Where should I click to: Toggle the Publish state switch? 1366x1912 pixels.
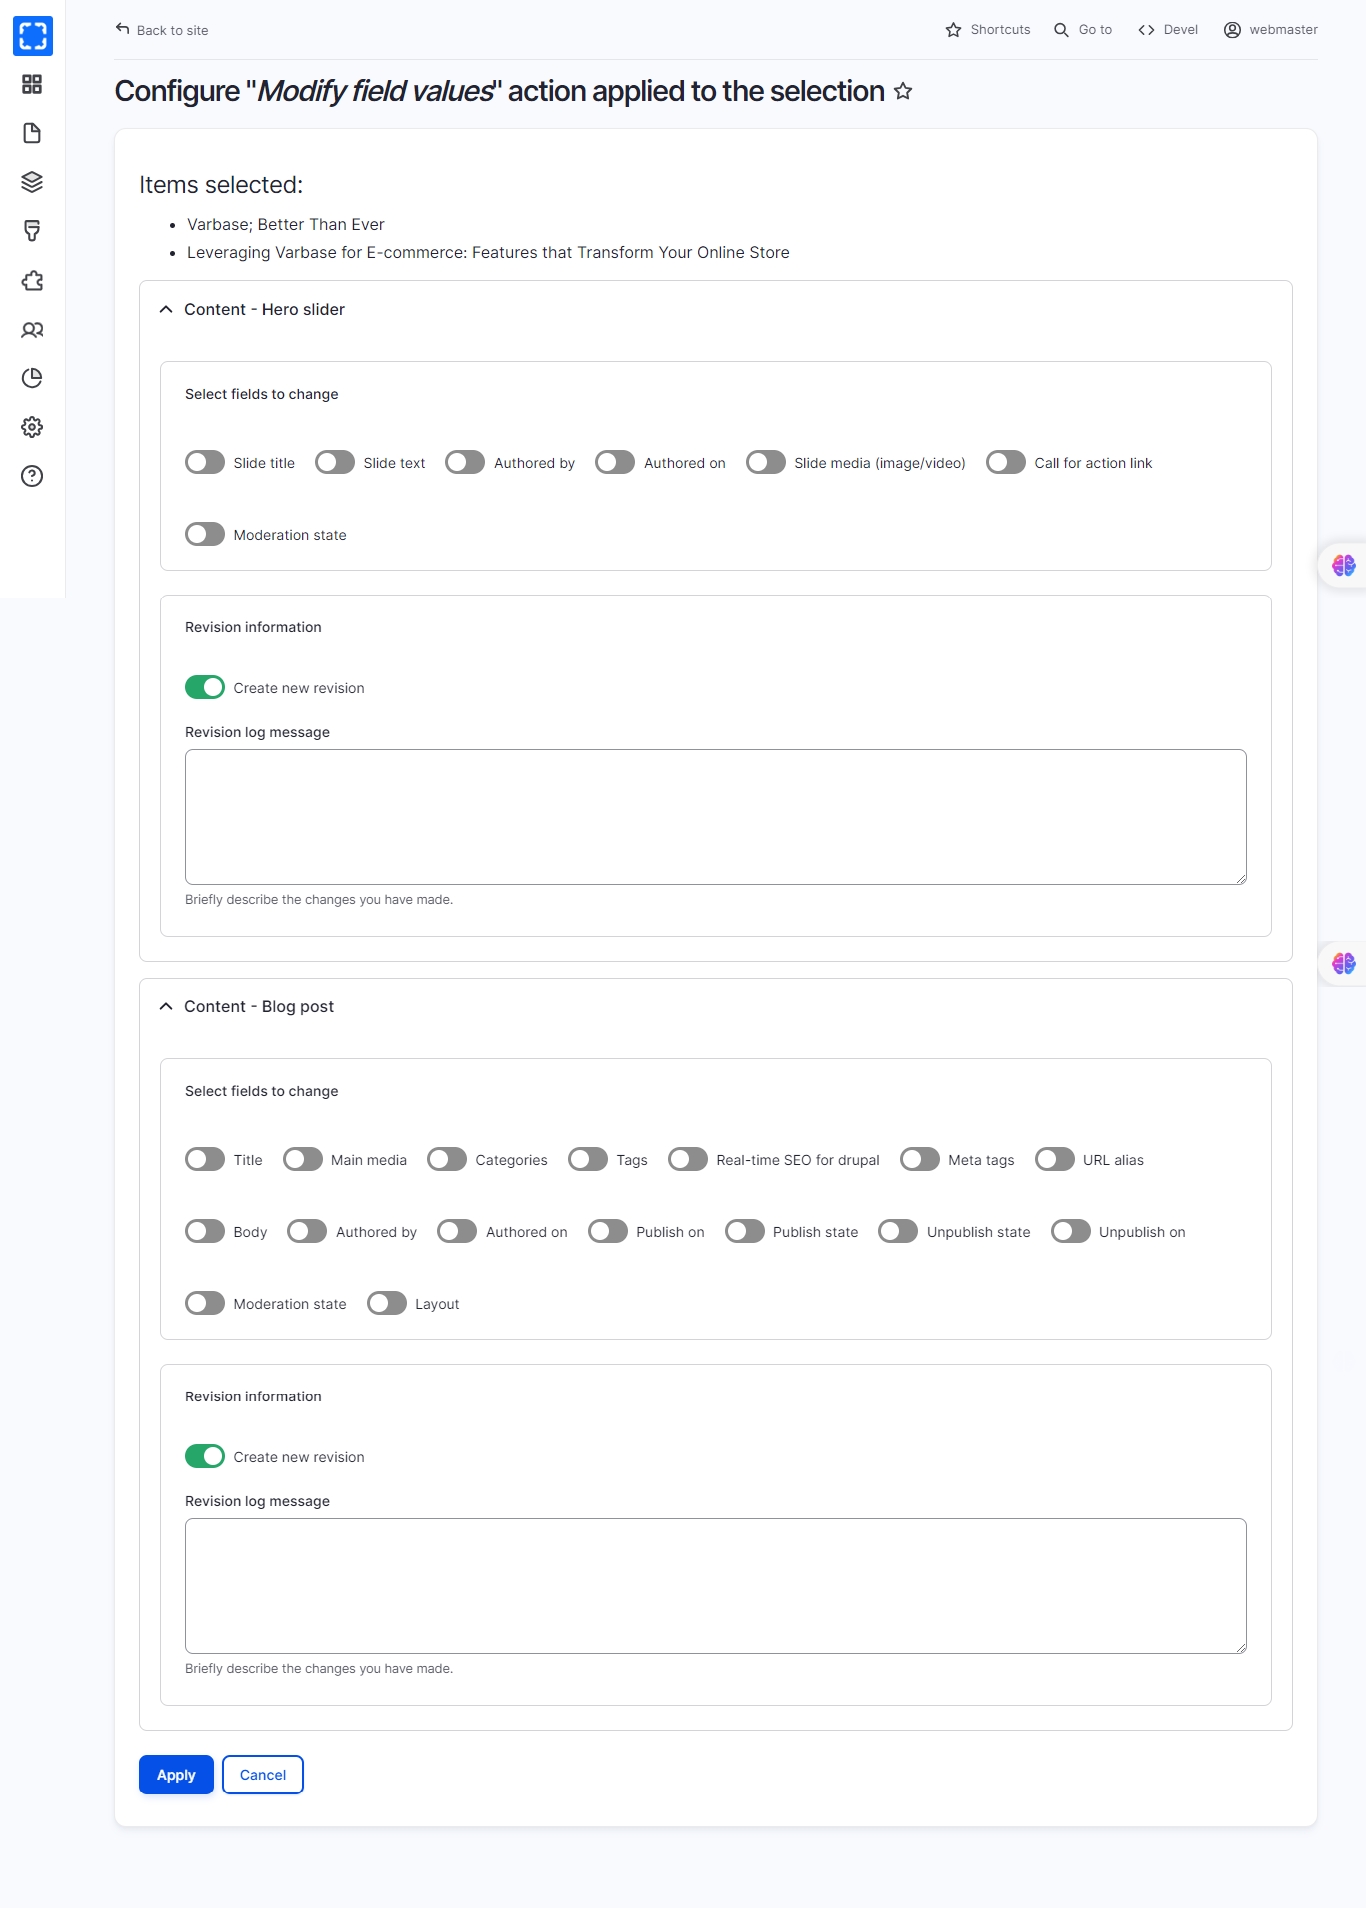tap(744, 1231)
